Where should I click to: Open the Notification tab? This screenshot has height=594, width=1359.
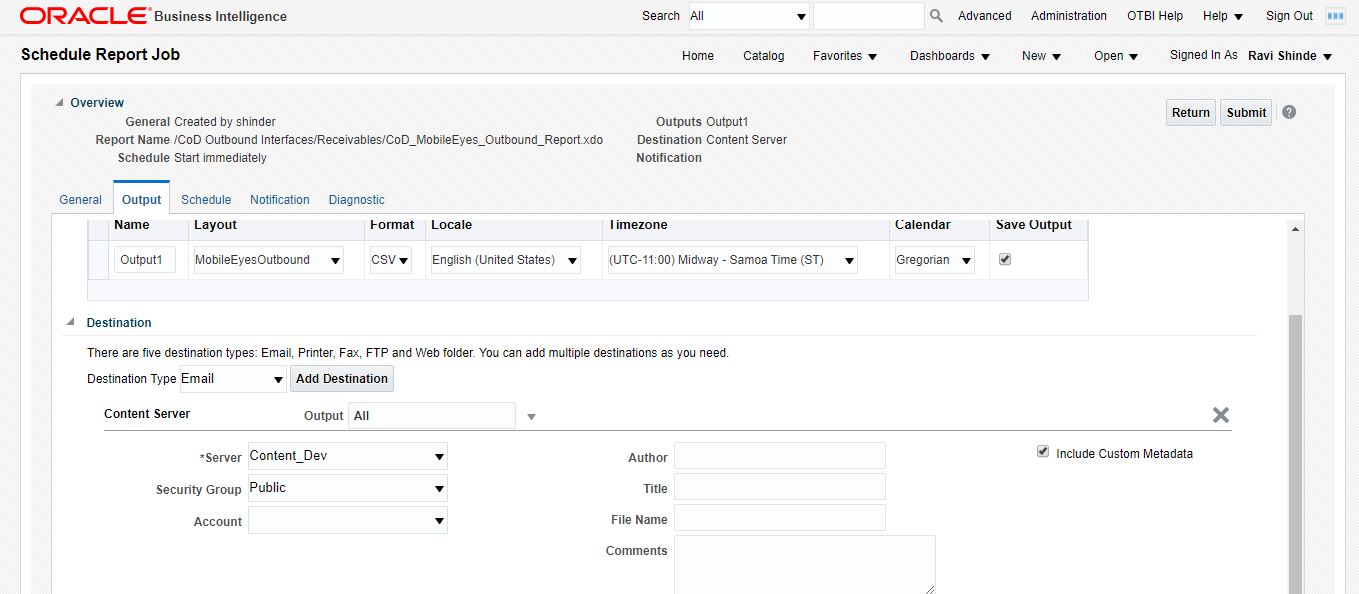[x=280, y=200]
